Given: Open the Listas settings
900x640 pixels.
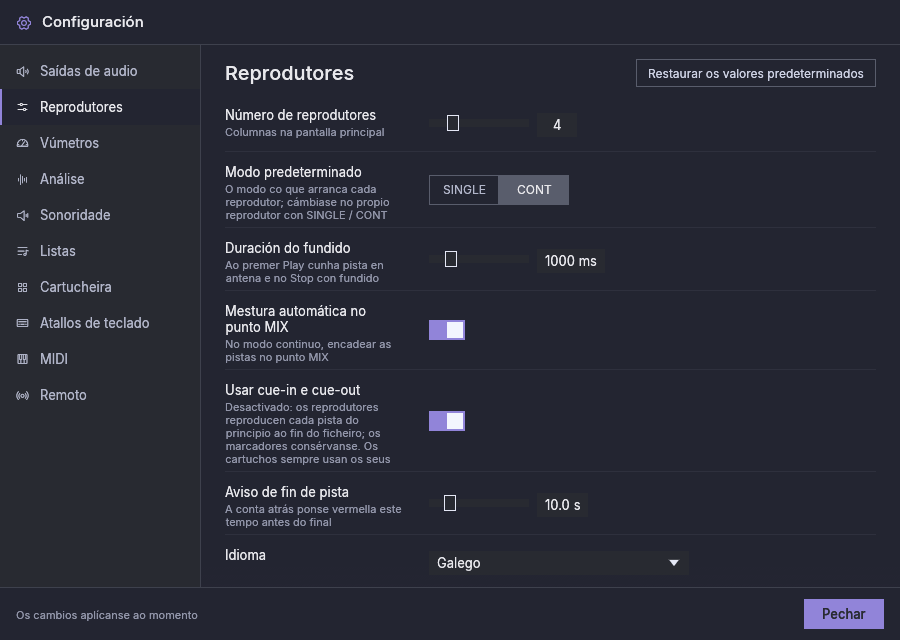Looking at the screenshot, I should pyautogui.click(x=100, y=251).
